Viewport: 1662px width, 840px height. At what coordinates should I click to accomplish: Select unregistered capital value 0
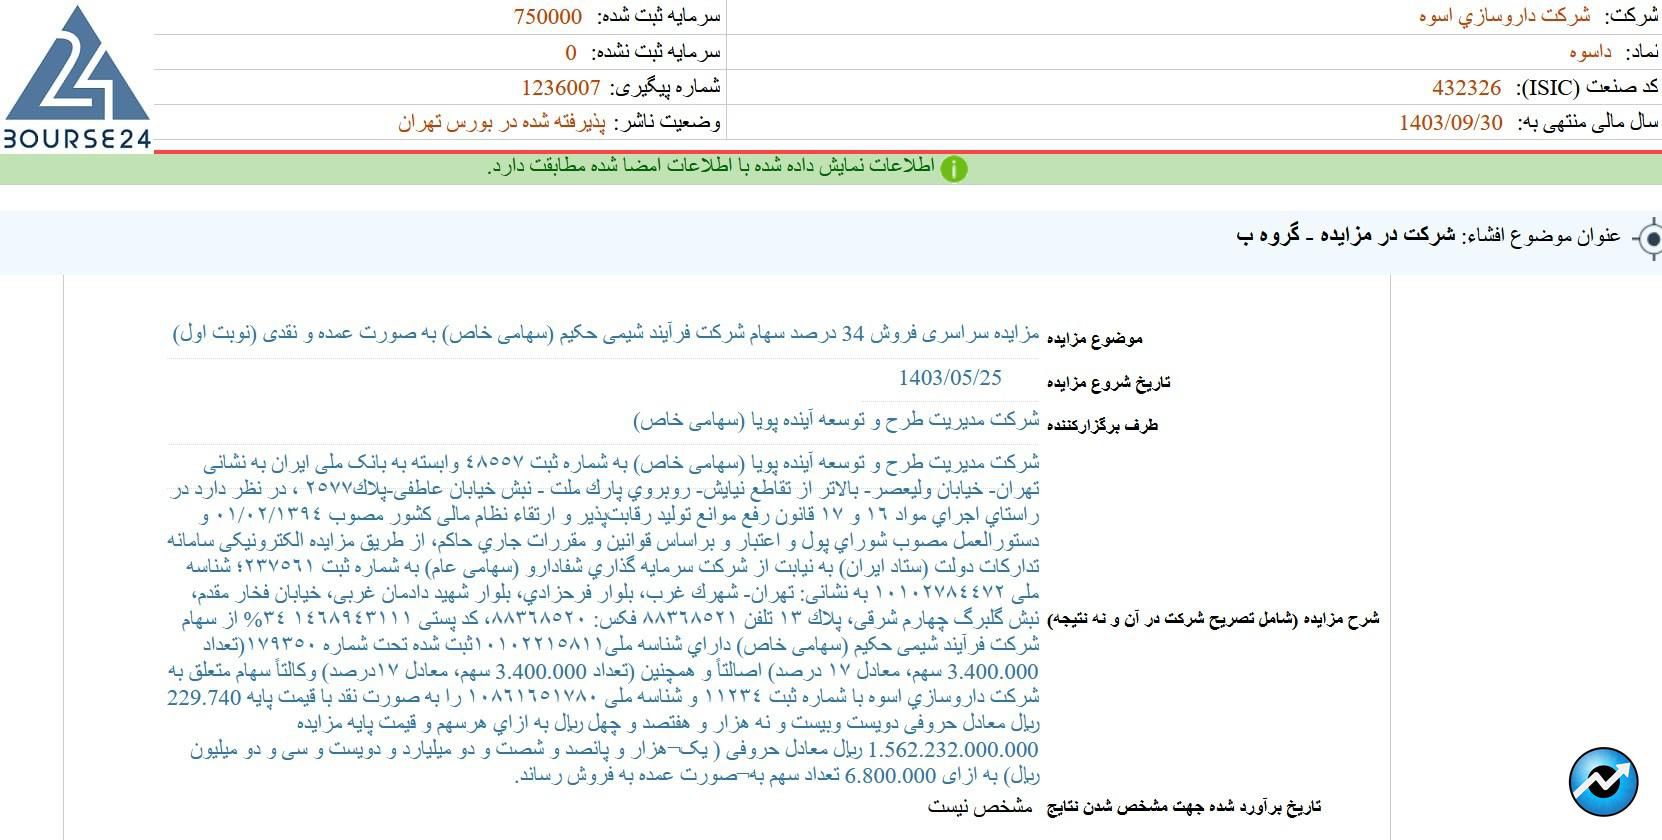tap(571, 52)
